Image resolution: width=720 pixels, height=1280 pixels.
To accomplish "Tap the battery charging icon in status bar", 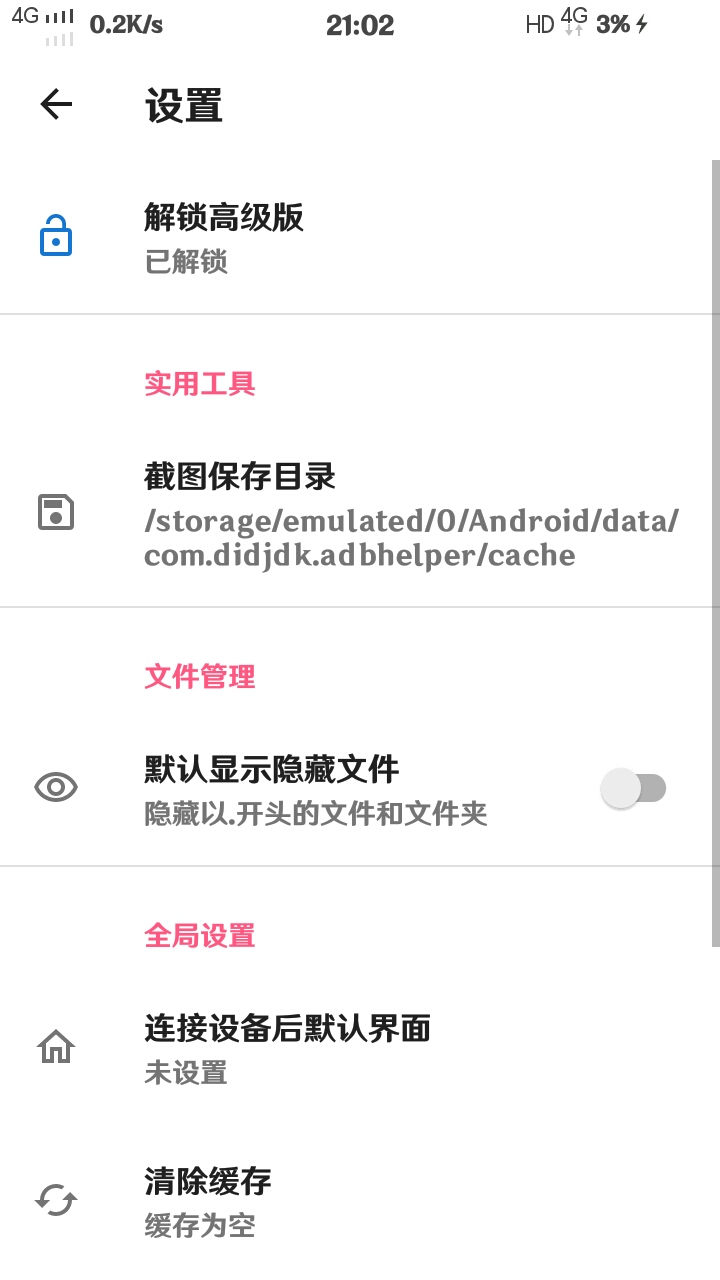I will pos(641,25).
